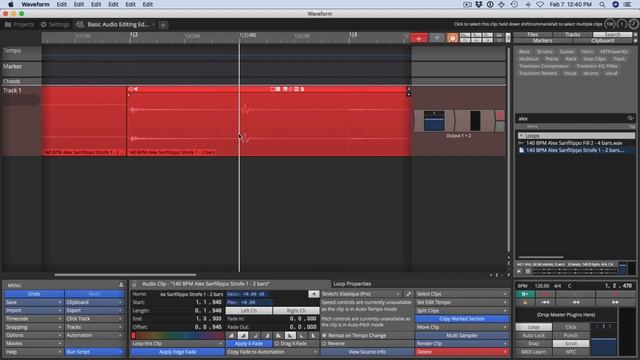Open the Save dropdown menu
Screen dimensions: 640x360
pos(34,302)
